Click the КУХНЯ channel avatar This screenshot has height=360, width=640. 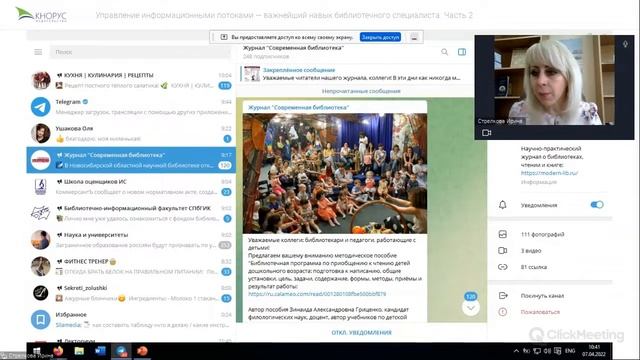click(x=41, y=80)
